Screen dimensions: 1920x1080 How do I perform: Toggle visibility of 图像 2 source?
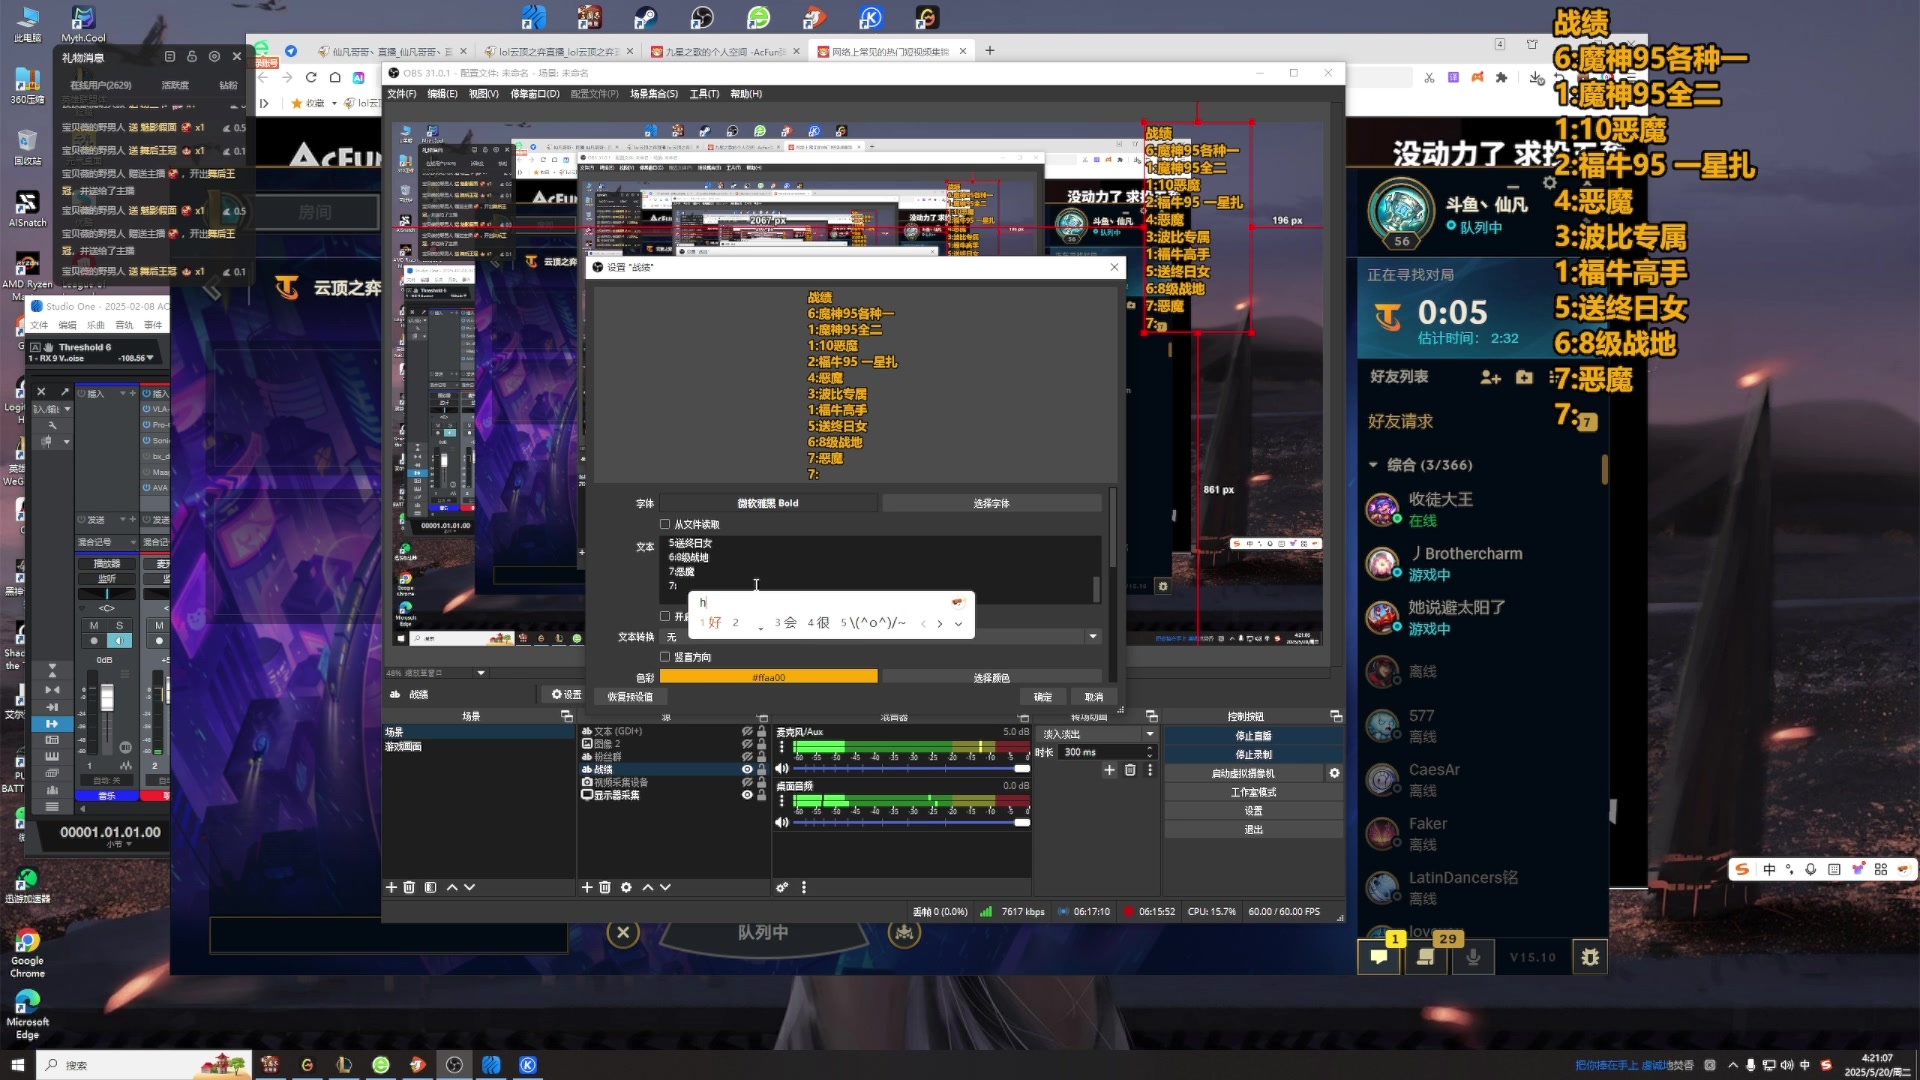pyautogui.click(x=746, y=744)
